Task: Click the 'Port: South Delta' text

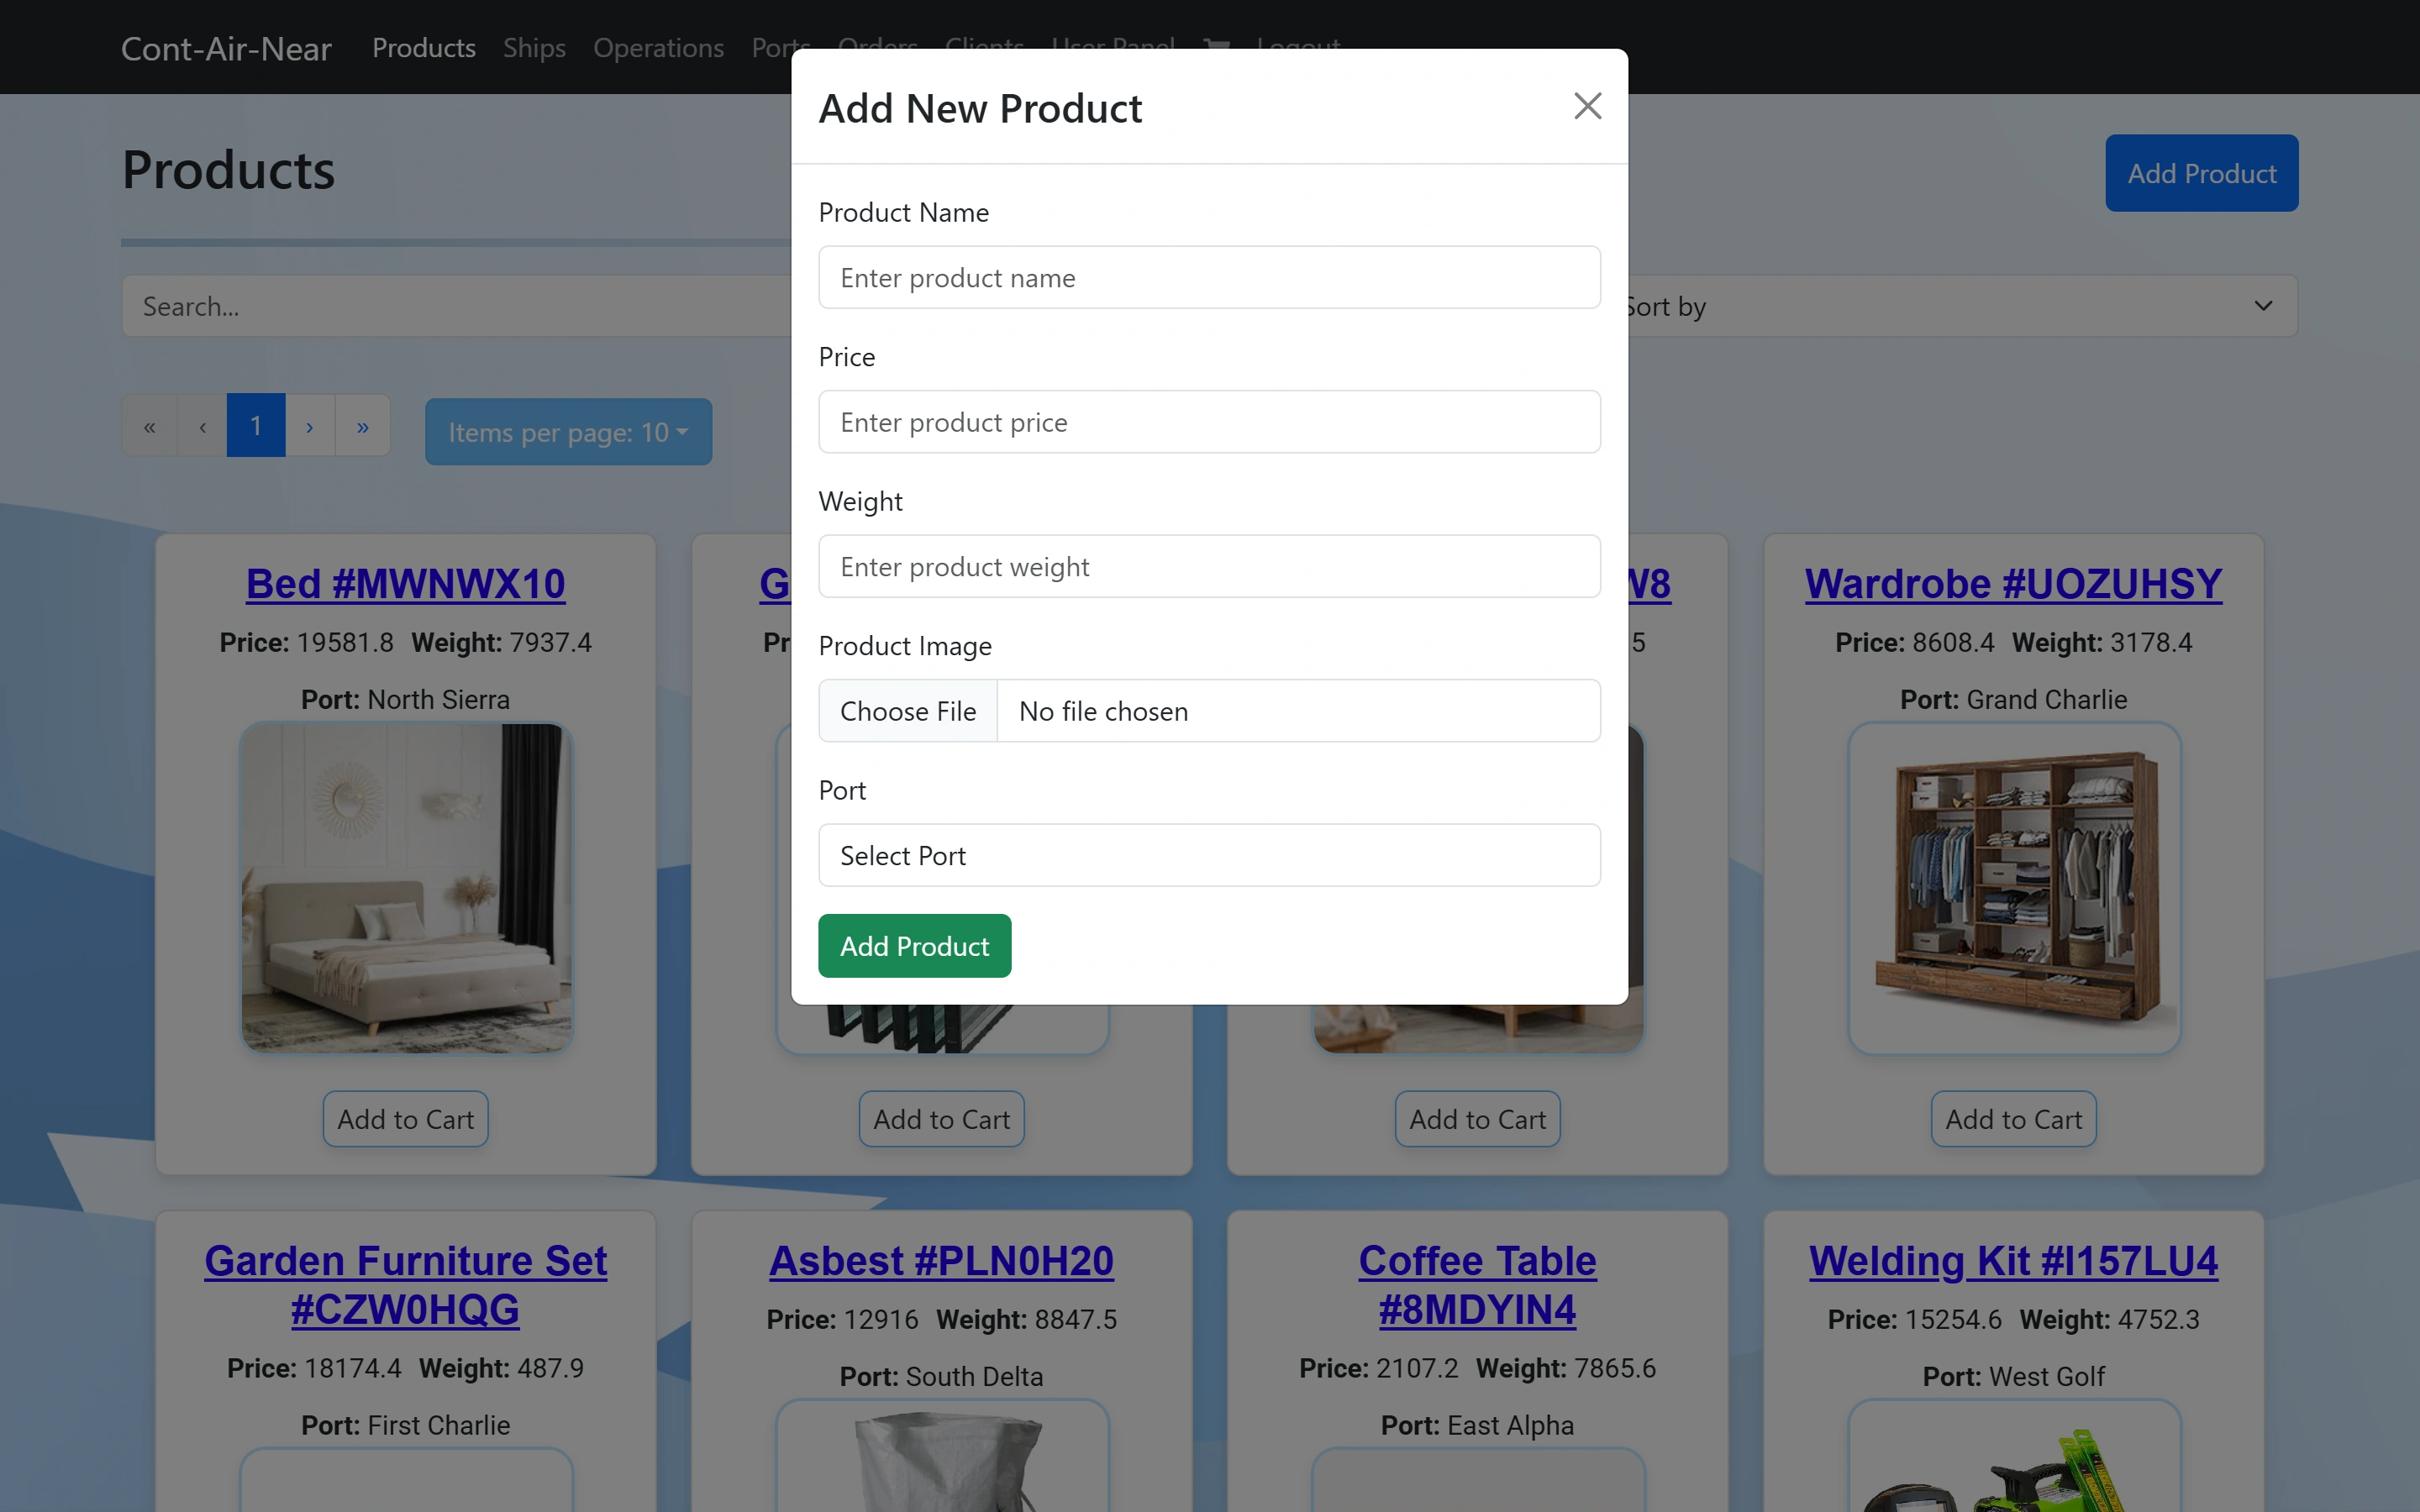Action: coord(941,1376)
